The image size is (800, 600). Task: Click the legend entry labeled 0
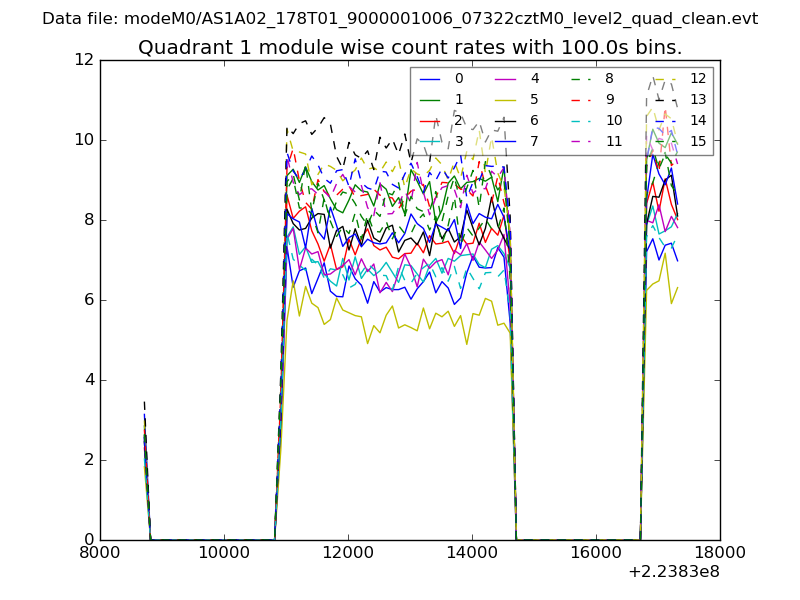(459, 78)
